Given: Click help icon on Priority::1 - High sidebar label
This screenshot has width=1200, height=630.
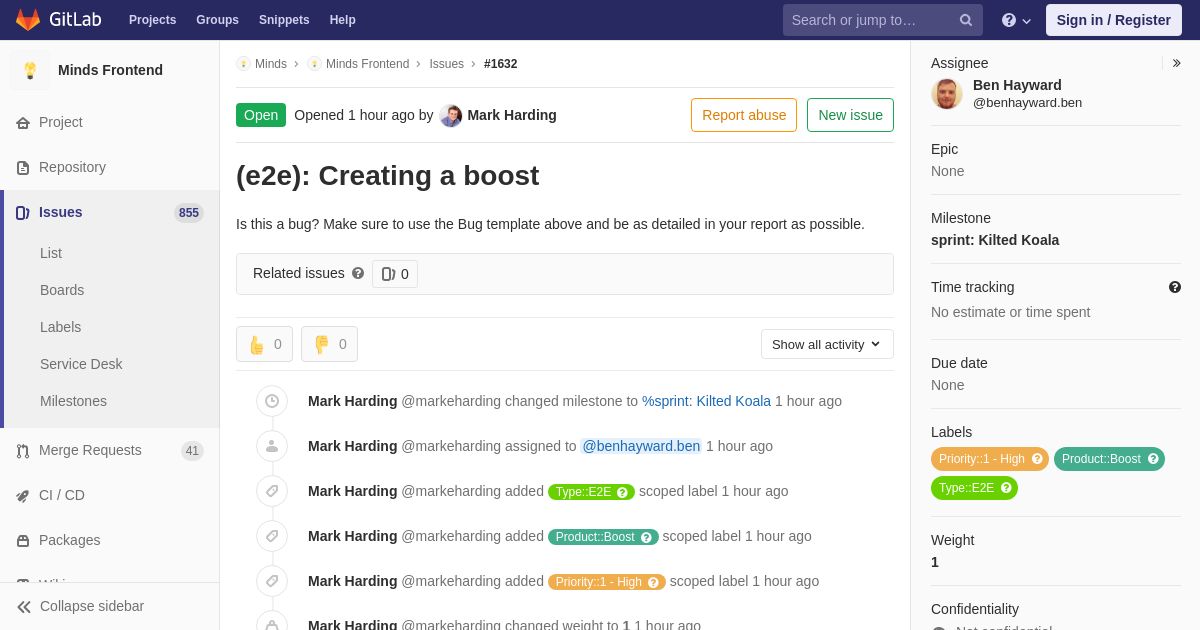Looking at the screenshot, I should pyautogui.click(x=1037, y=459).
